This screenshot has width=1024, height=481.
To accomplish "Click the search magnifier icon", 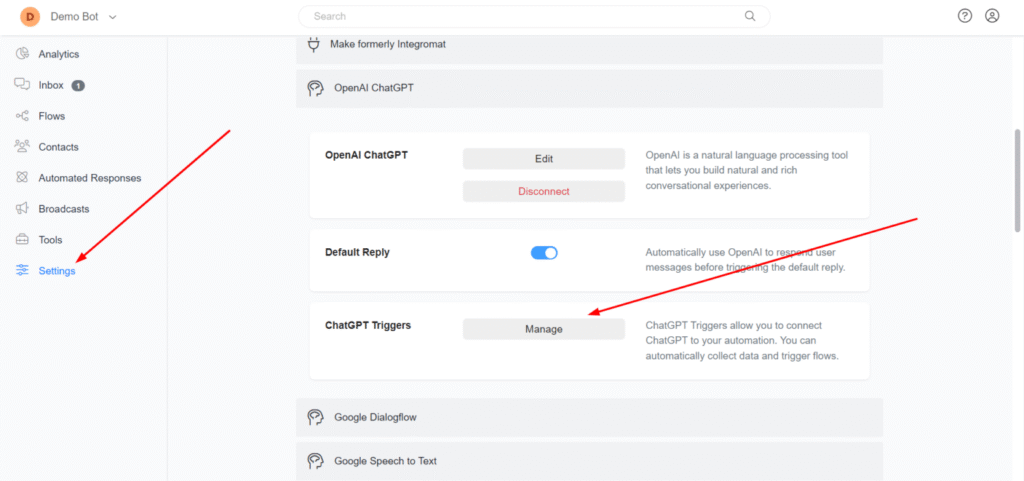I will tap(750, 16).
